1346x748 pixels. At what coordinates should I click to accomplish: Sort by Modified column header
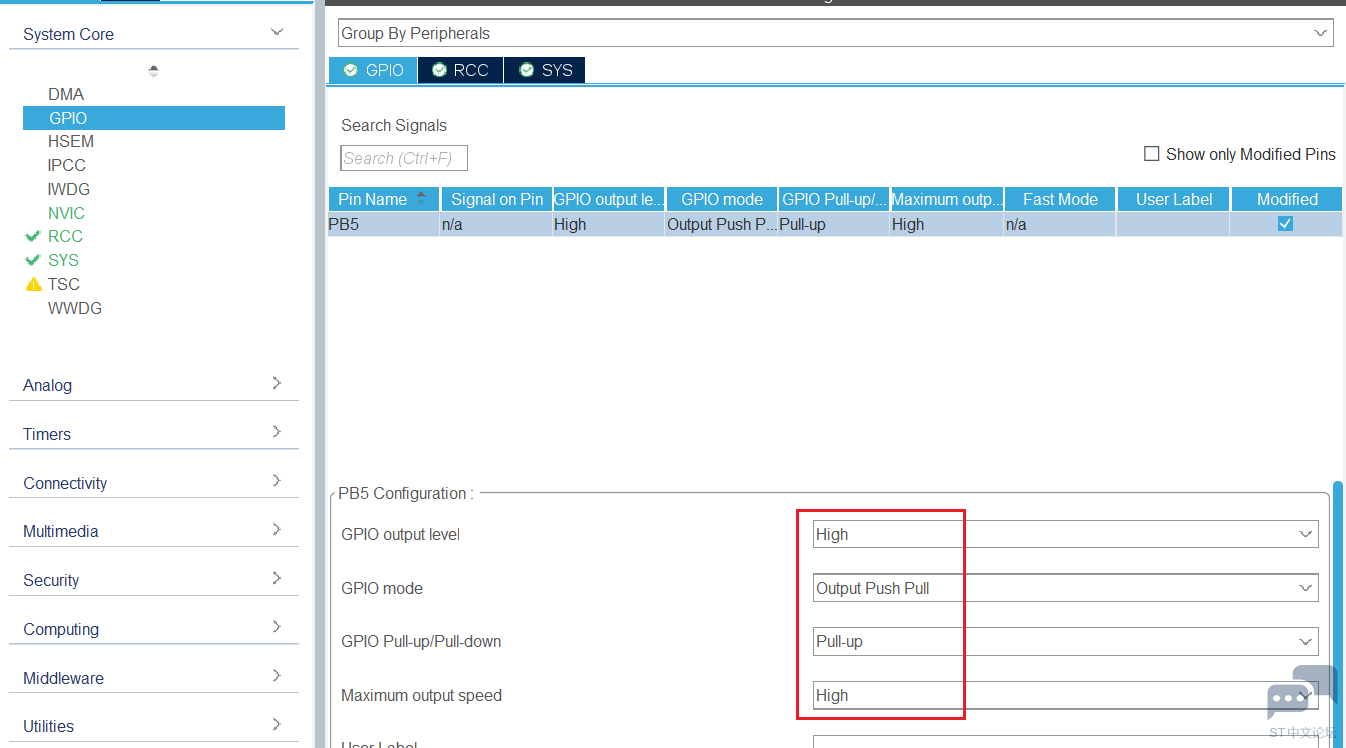pyautogui.click(x=1287, y=199)
